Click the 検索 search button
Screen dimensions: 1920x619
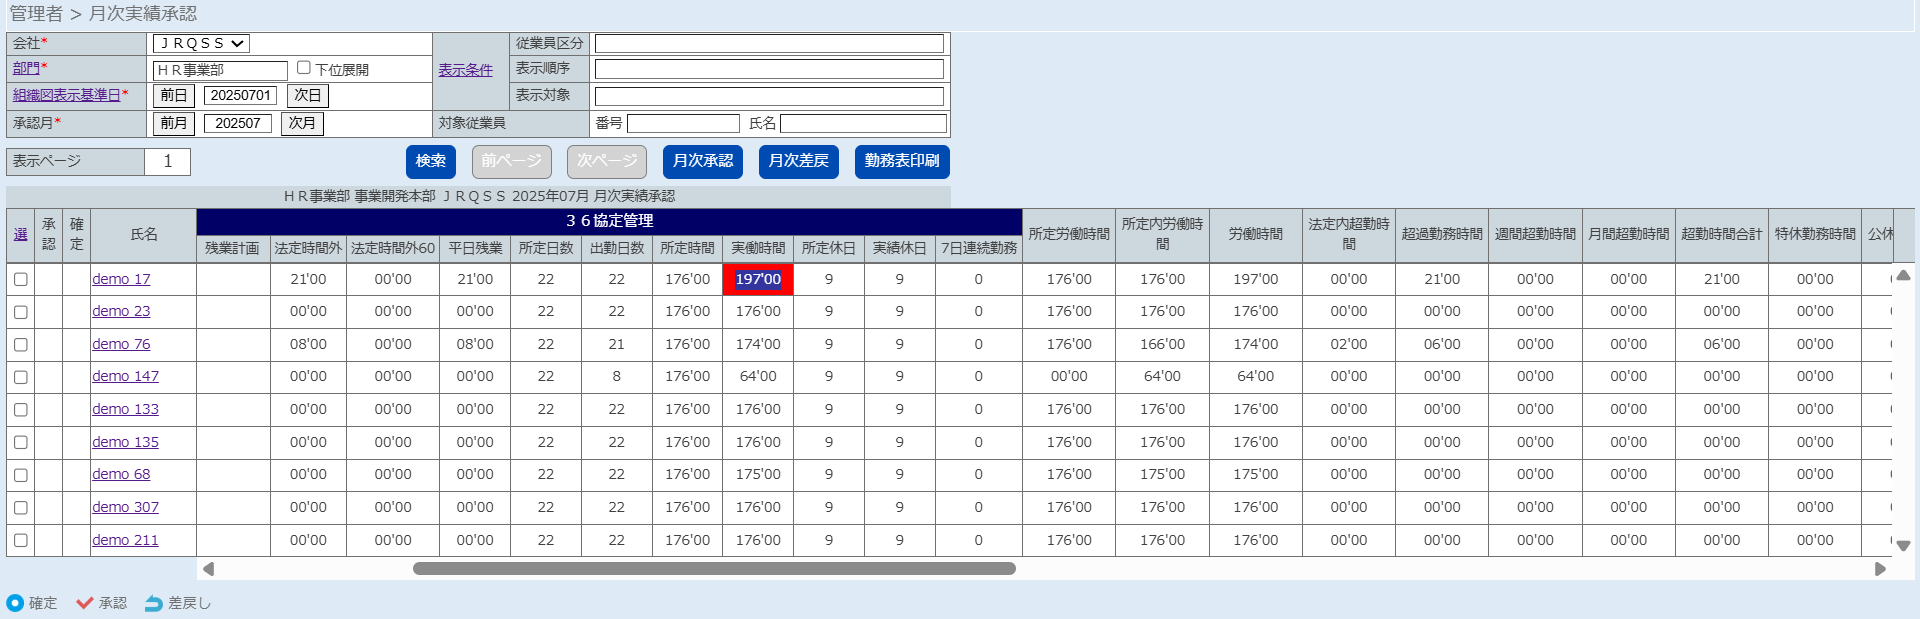click(x=430, y=161)
